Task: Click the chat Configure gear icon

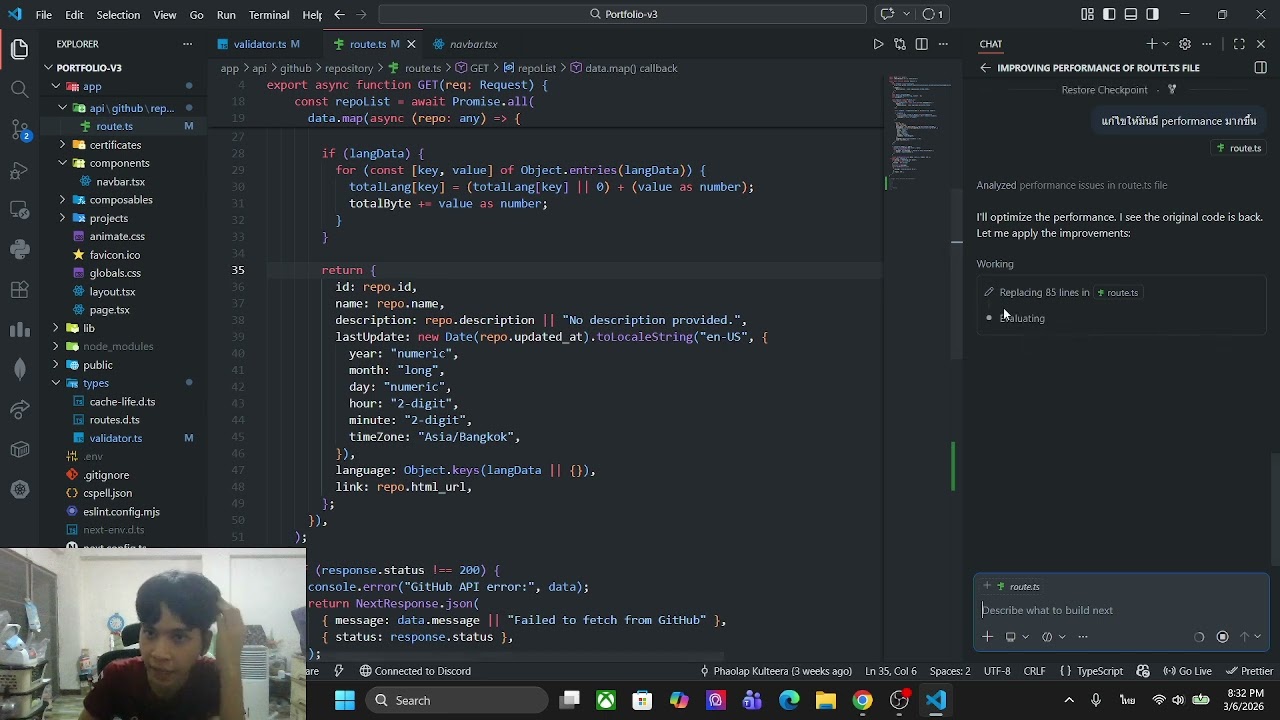Action: coord(1185,44)
